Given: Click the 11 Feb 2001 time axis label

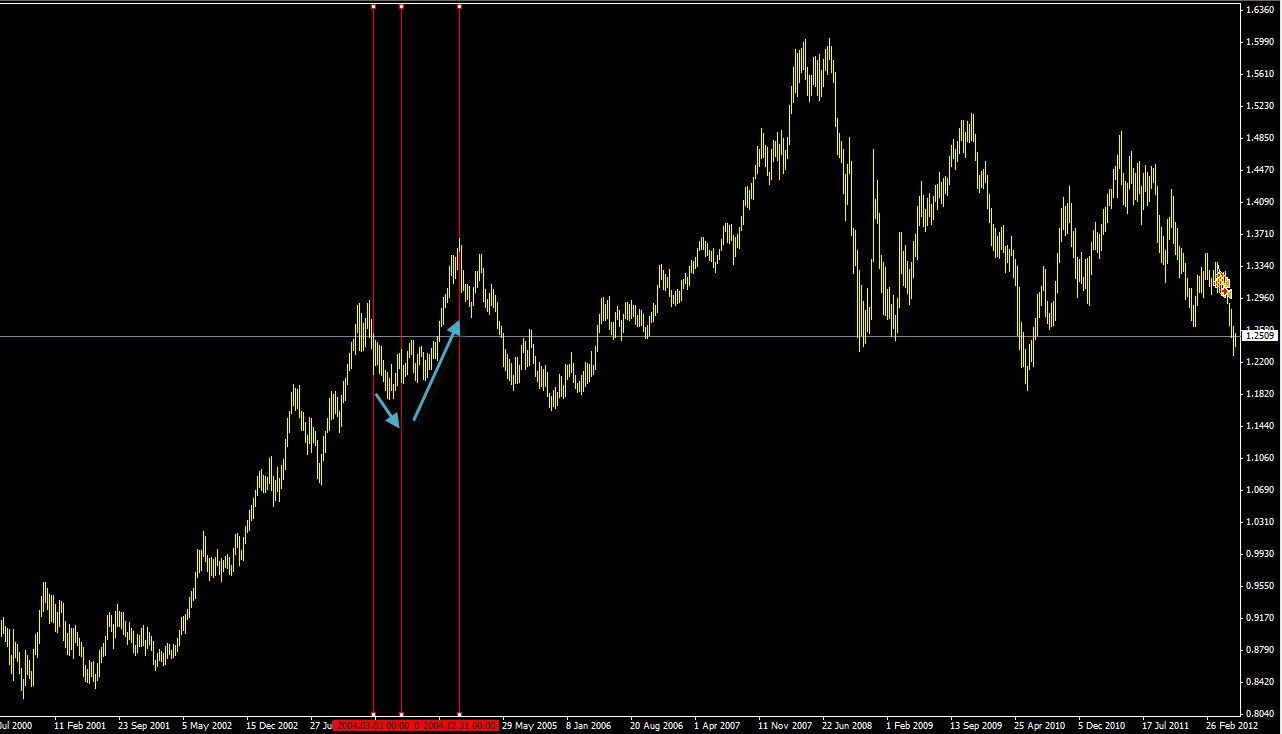Looking at the screenshot, I should click(80, 725).
